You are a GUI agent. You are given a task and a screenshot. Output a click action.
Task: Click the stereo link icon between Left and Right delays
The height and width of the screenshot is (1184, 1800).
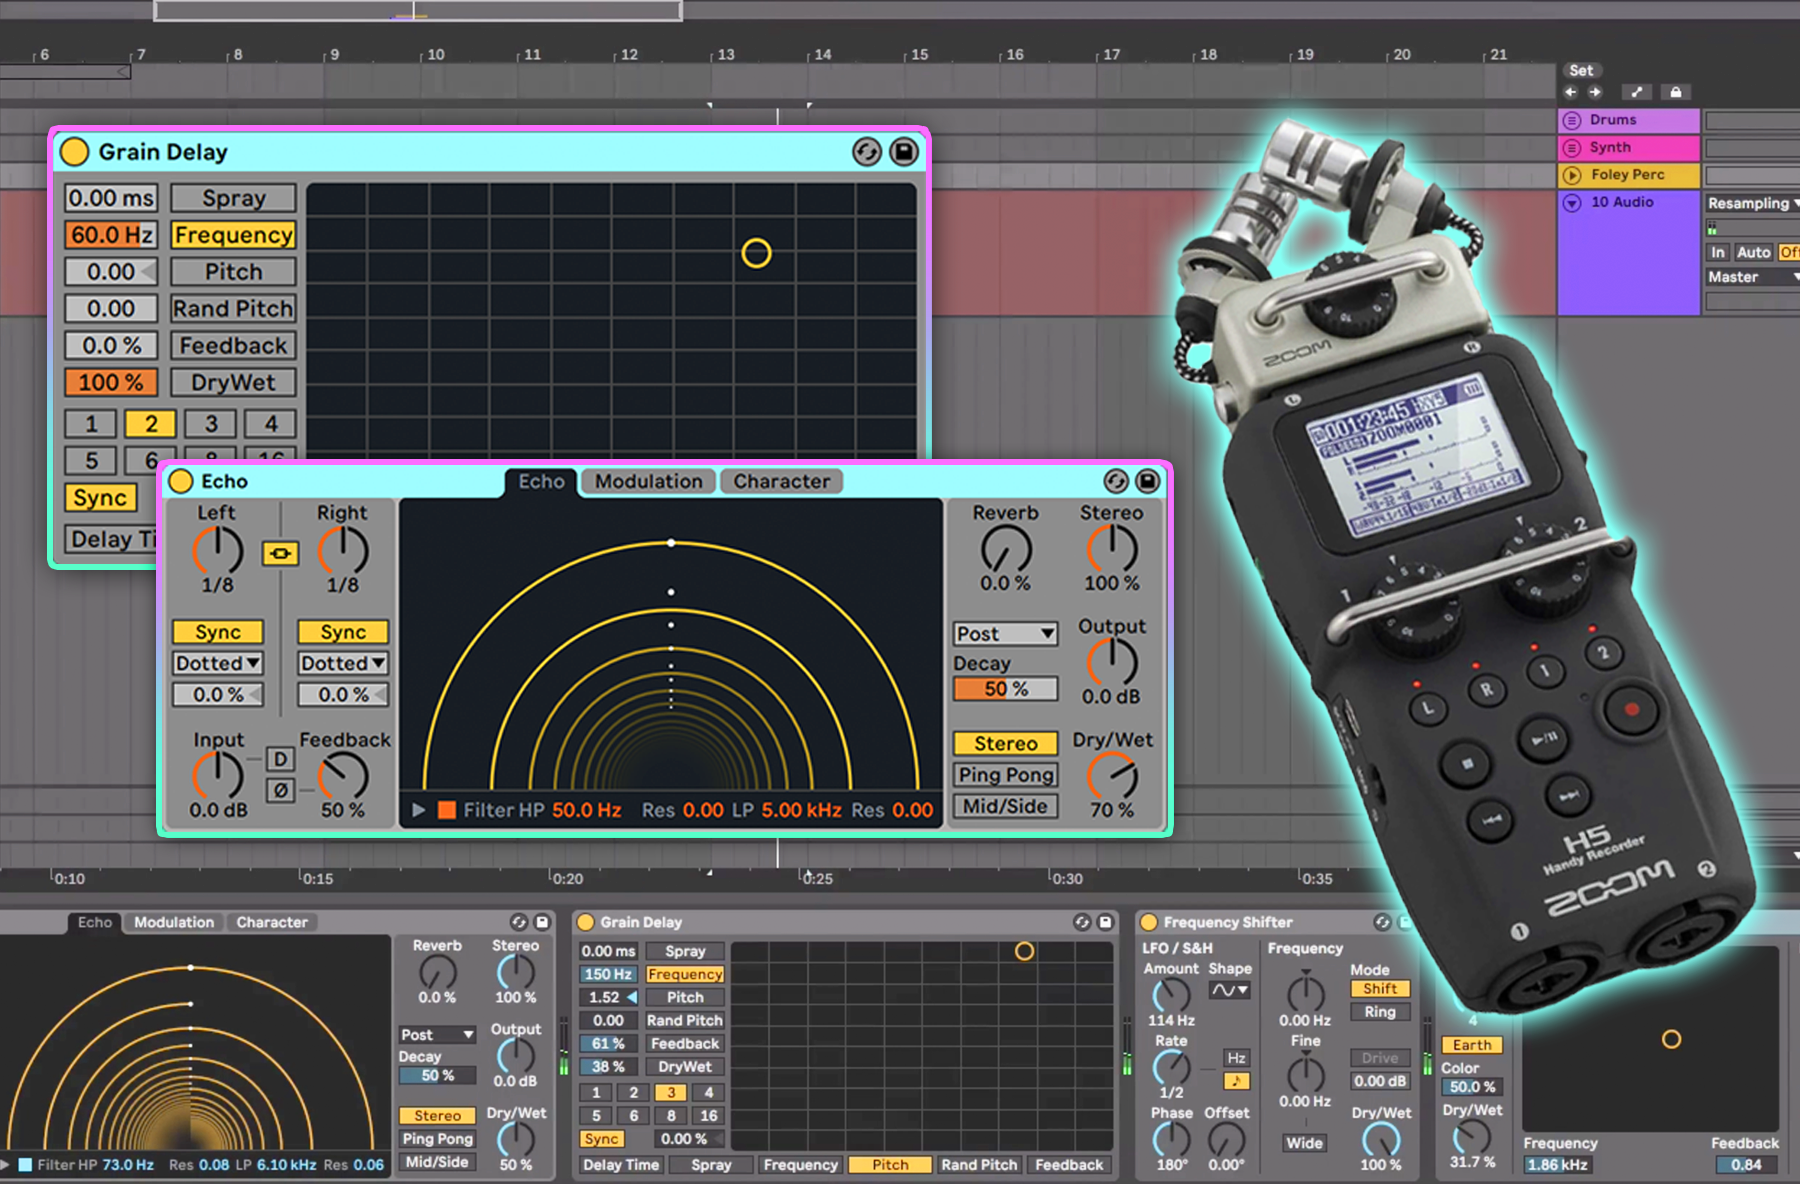pyautogui.click(x=280, y=553)
